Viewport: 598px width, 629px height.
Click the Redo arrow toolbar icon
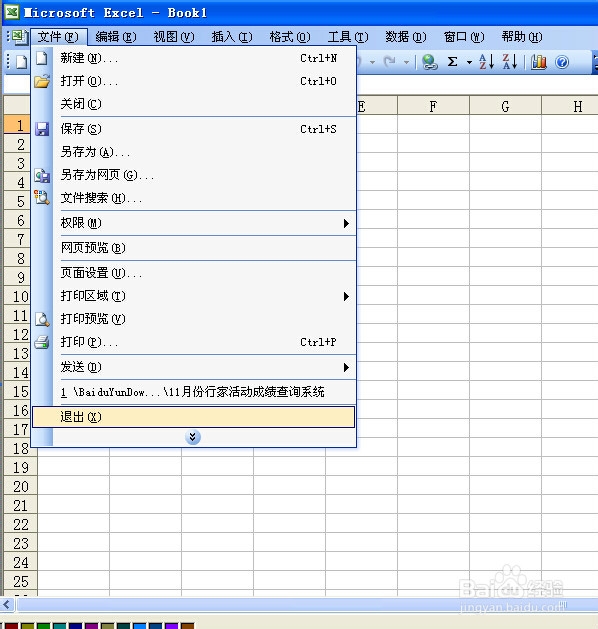coord(389,62)
